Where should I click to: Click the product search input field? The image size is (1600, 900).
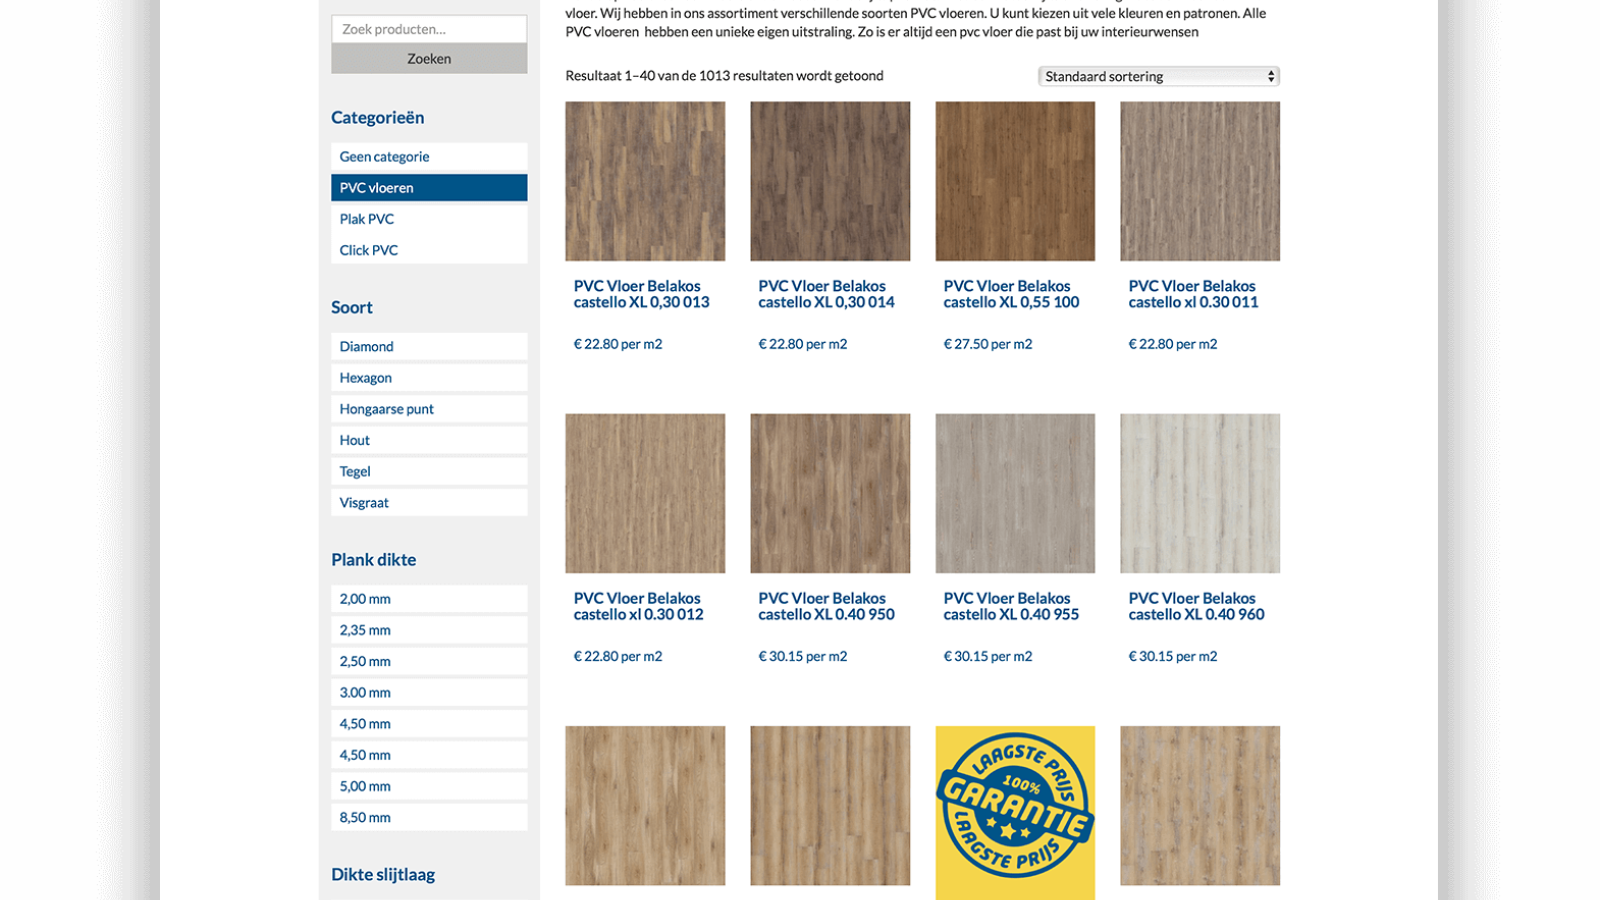pos(429,29)
